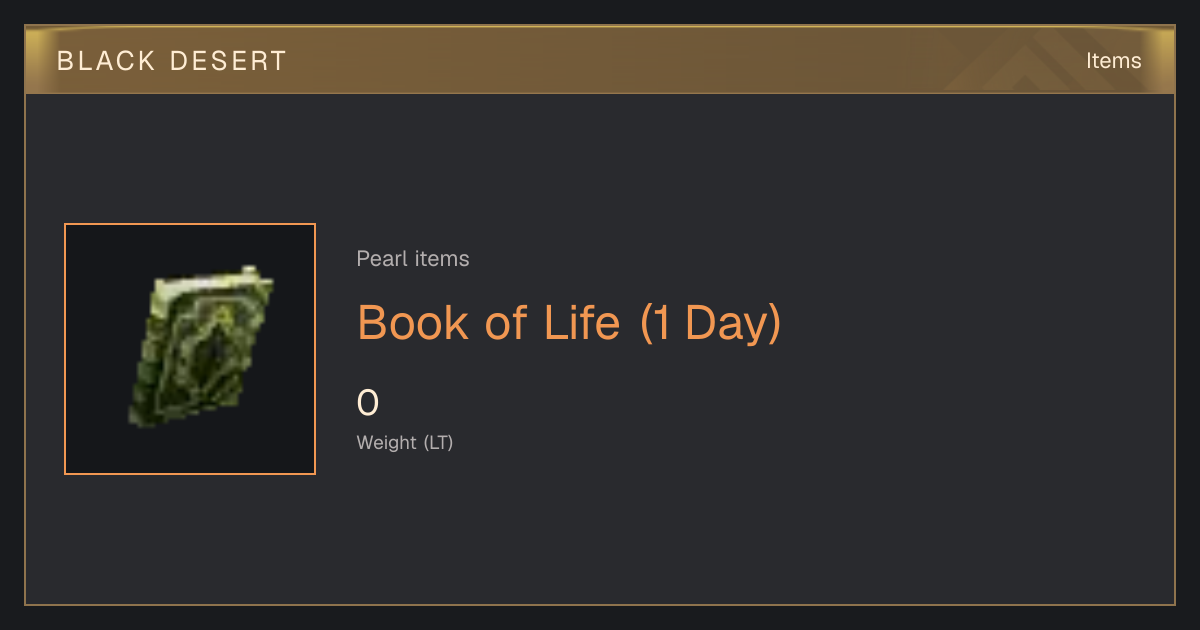The width and height of the screenshot is (1200, 630).
Task: Click the word items after Pearl
Action: click(x=442, y=259)
